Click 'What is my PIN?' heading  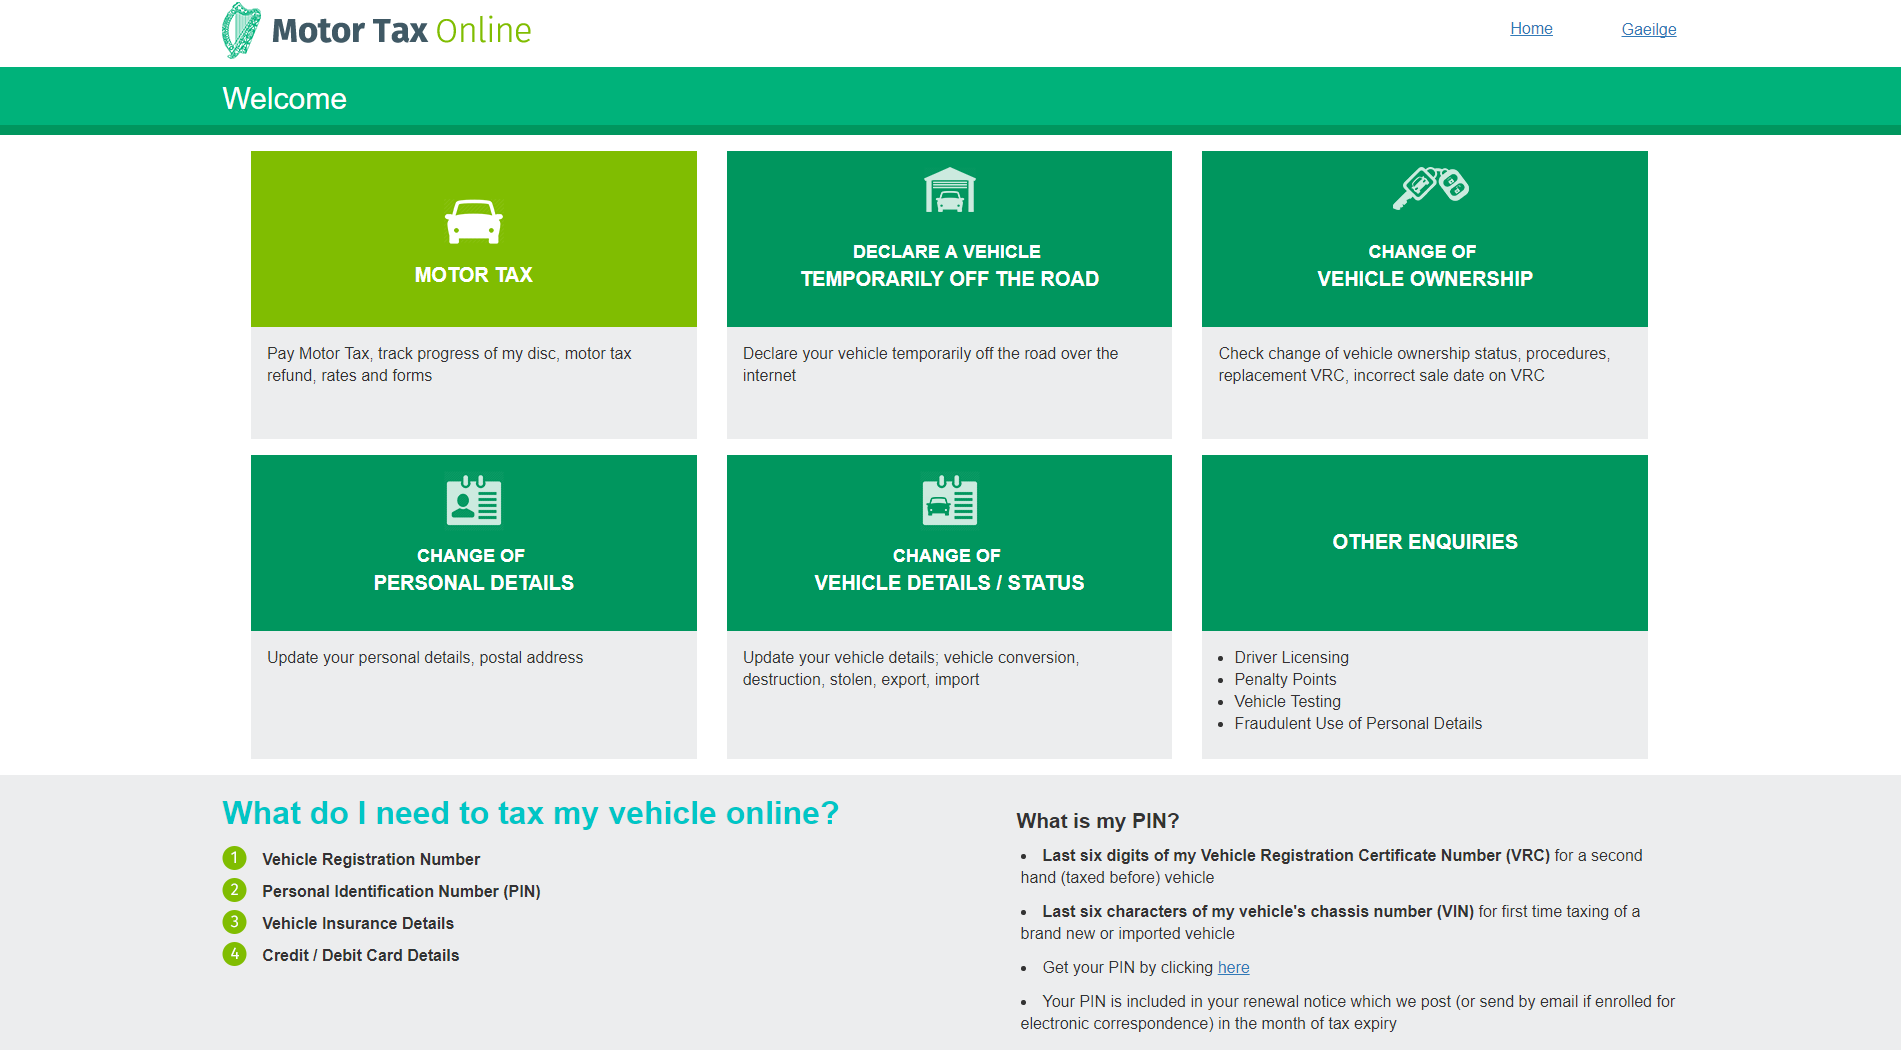(x=1098, y=821)
